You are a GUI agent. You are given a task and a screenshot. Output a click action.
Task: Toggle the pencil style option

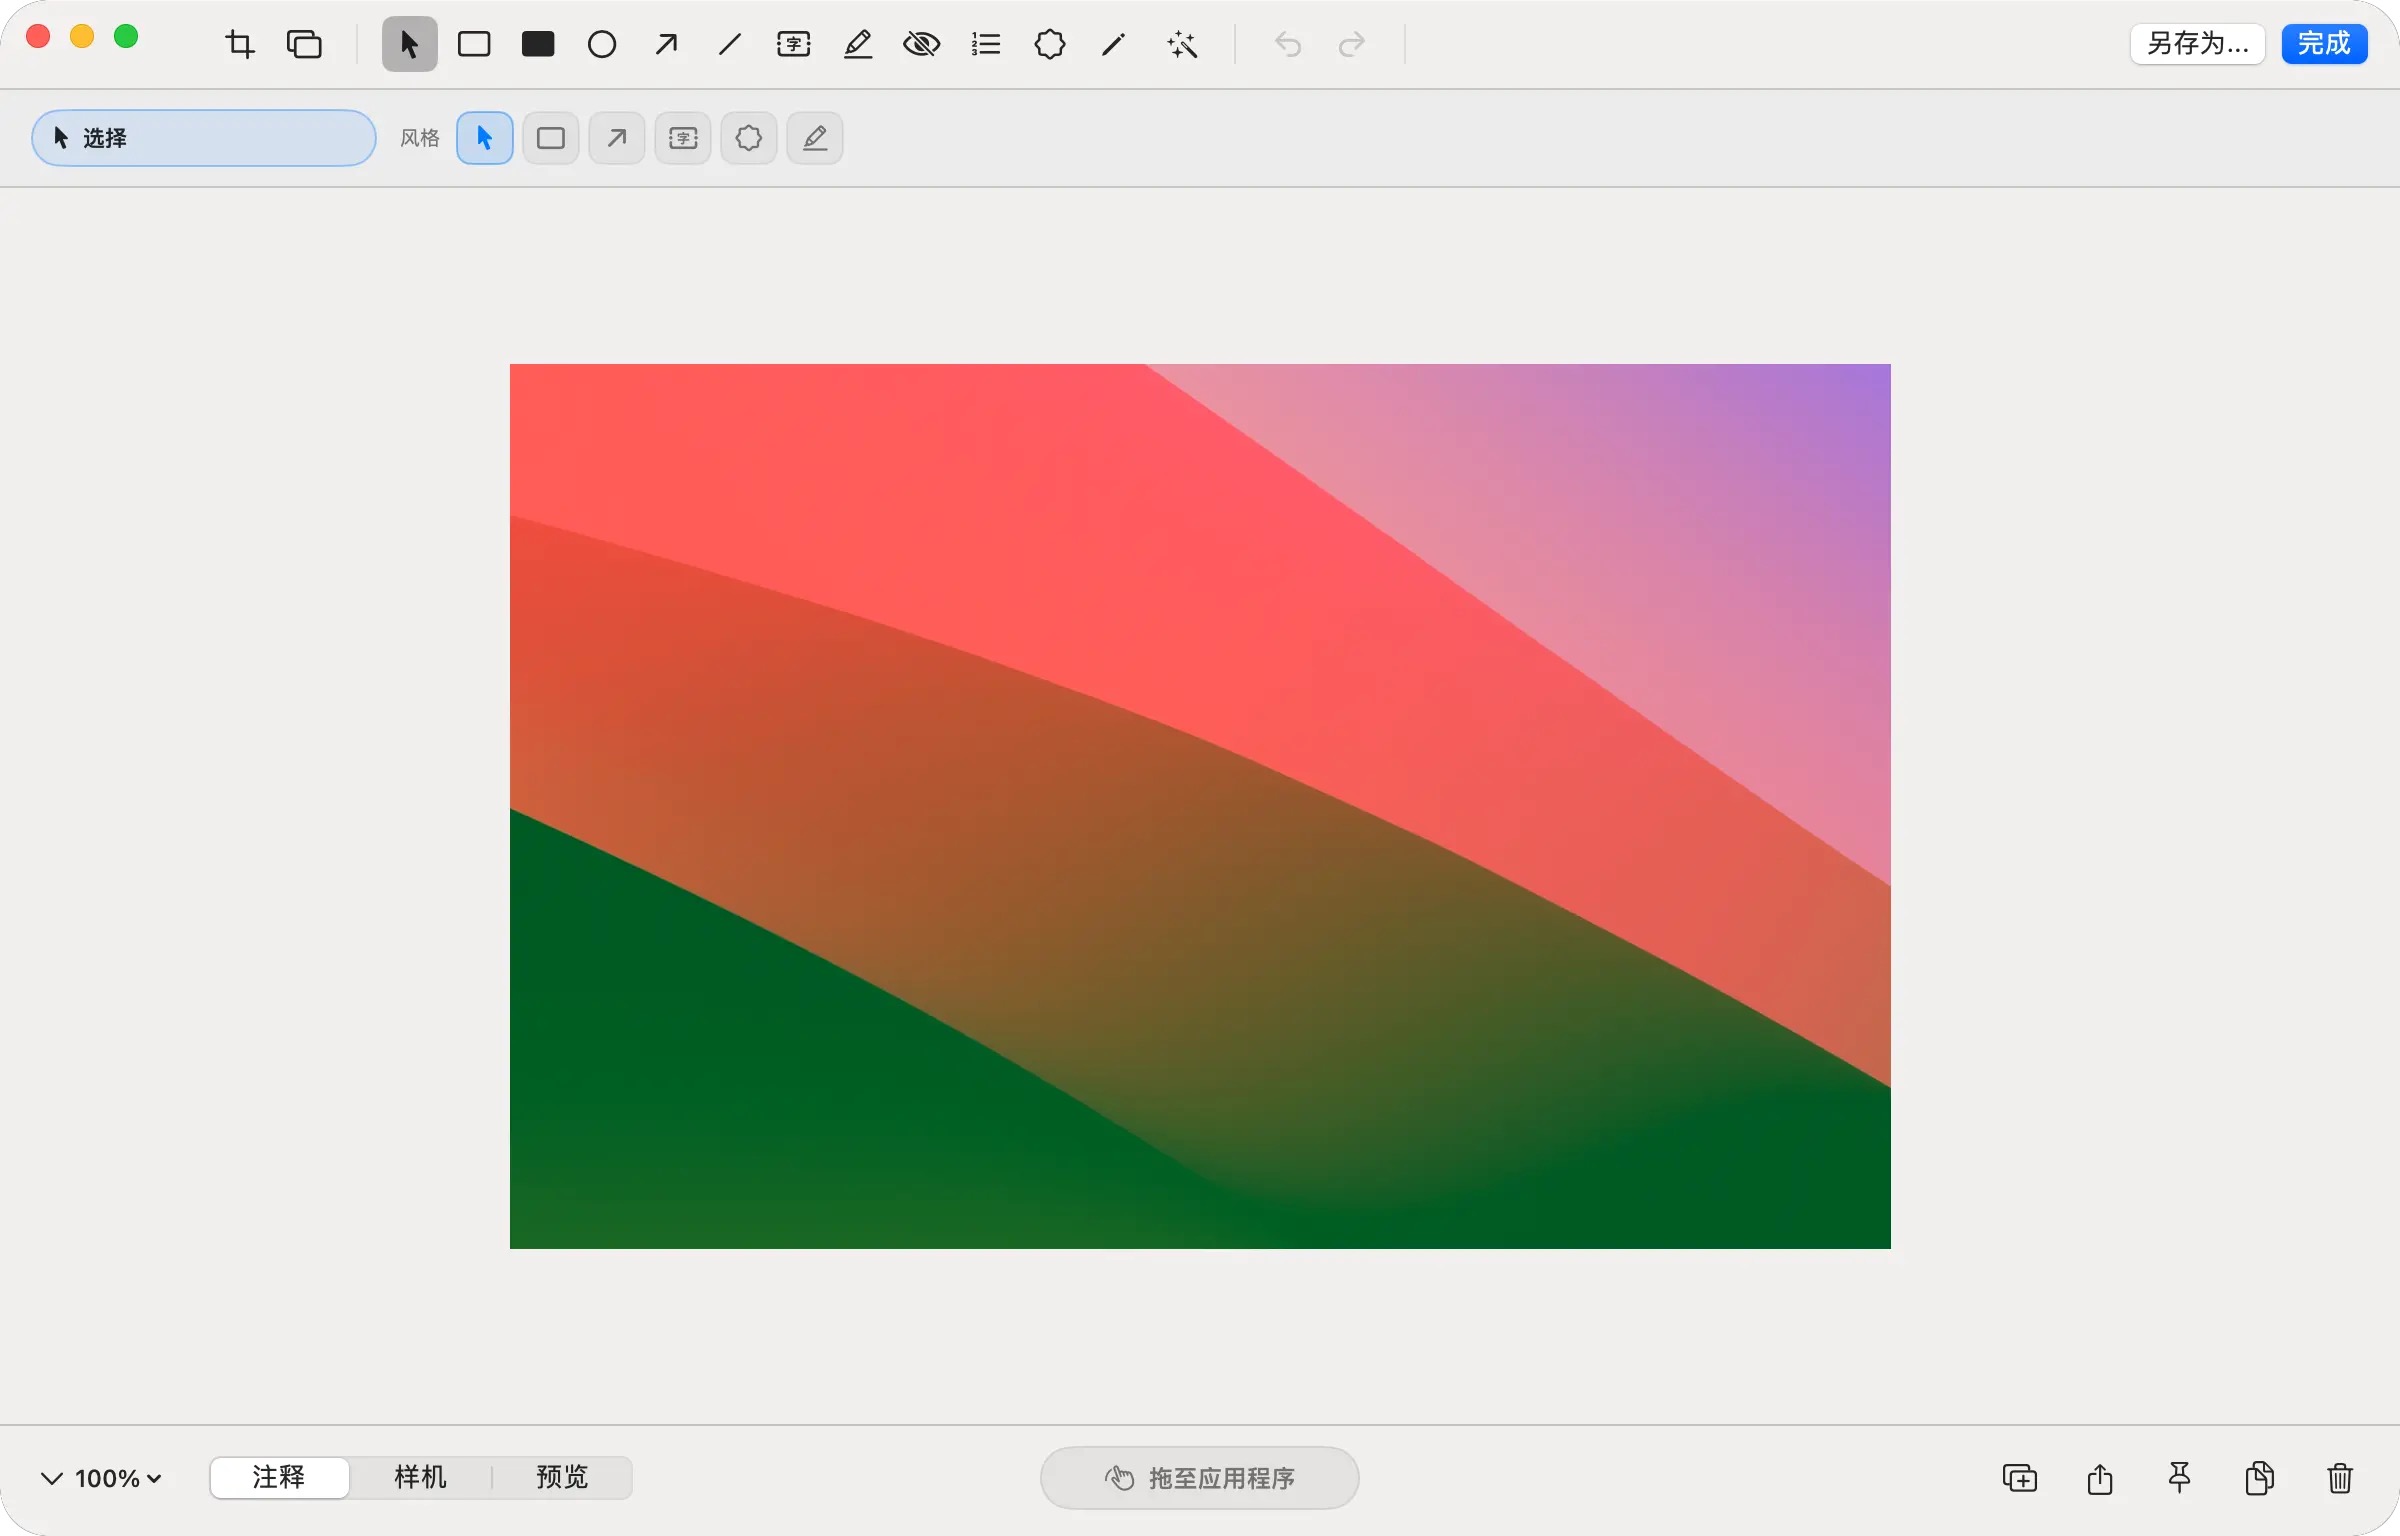tap(815, 138)
